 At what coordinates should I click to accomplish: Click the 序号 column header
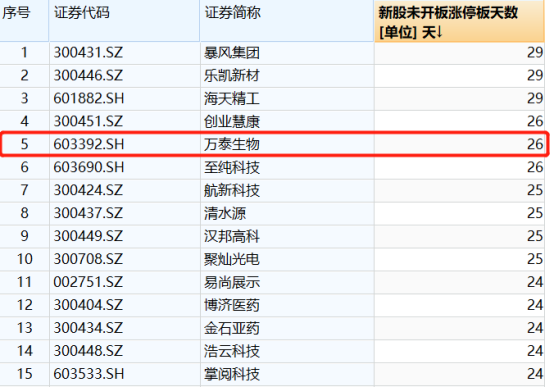click(24, 20)
